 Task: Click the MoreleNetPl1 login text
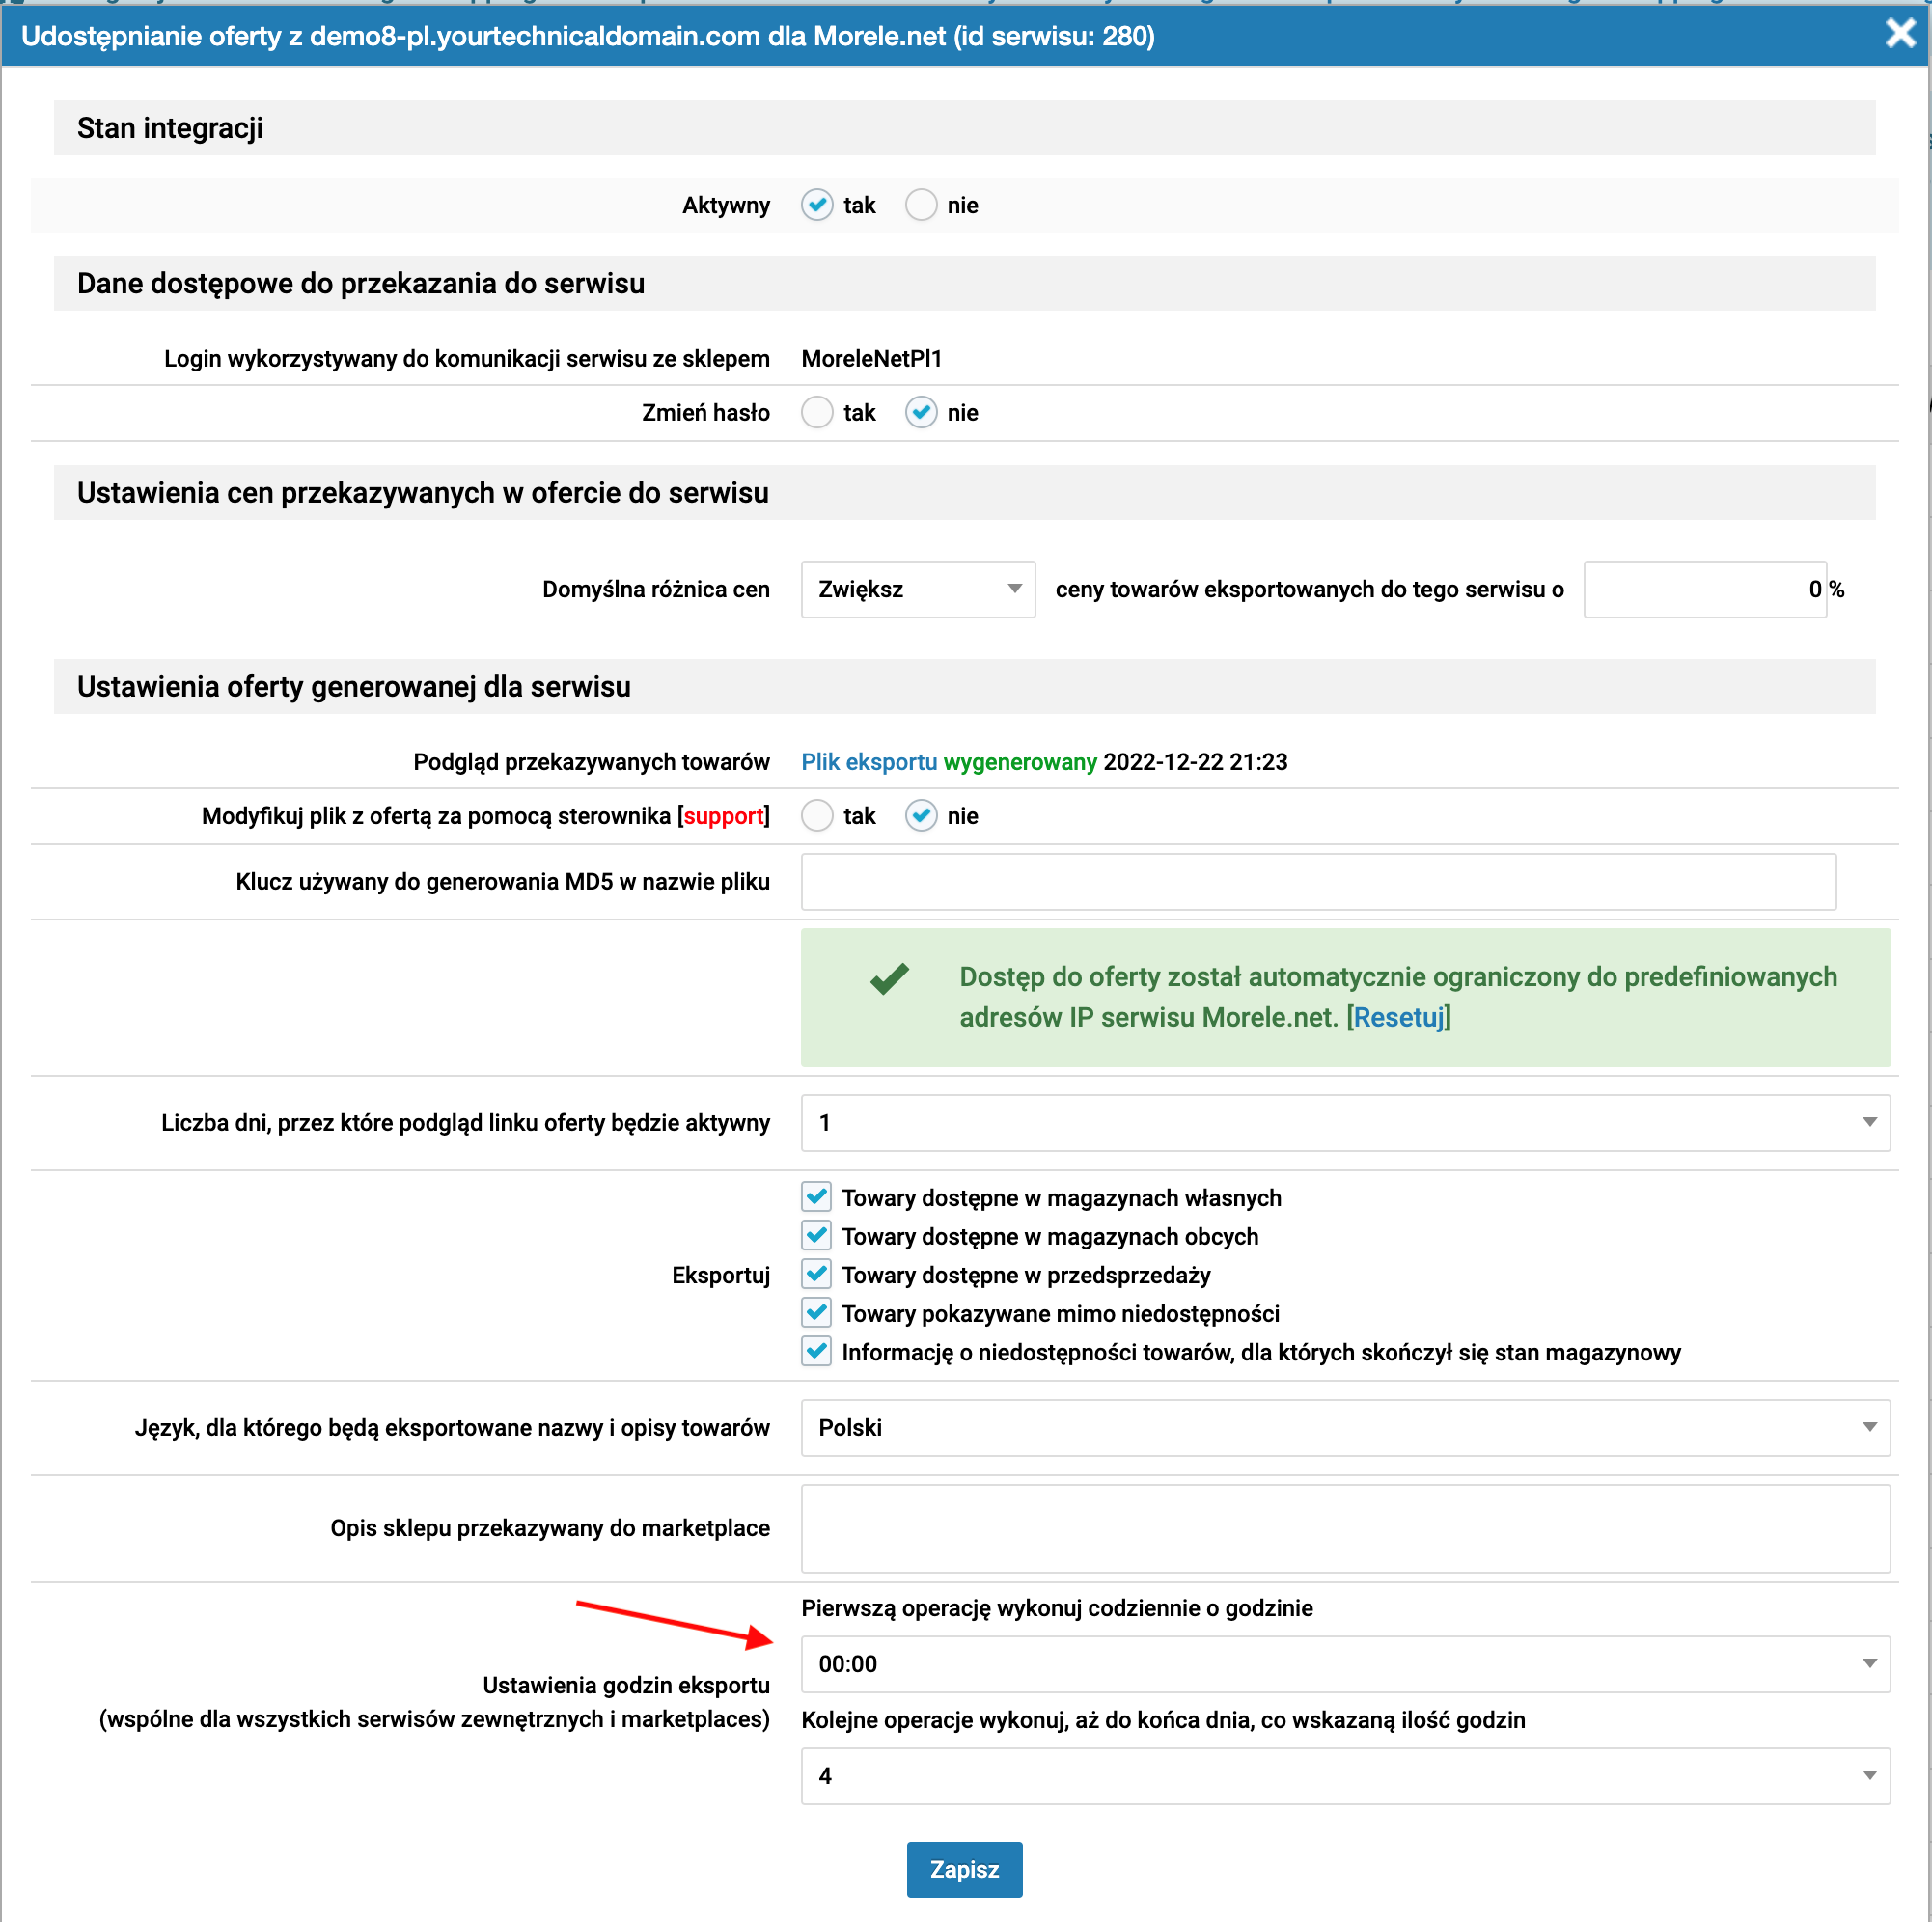pyautogui.click(x=871, y=359)
